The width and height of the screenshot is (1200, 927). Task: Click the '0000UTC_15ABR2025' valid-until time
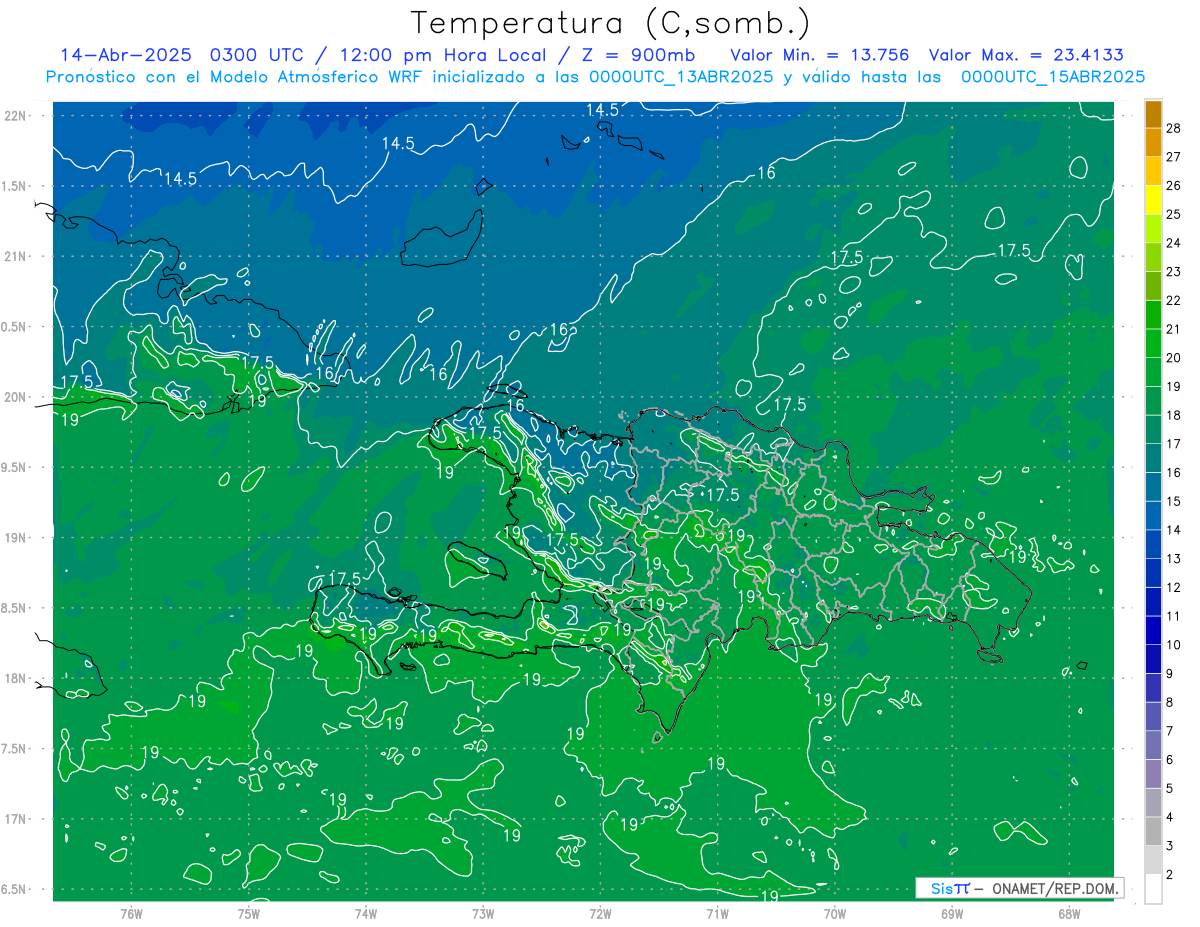(x=1053, y=77)
